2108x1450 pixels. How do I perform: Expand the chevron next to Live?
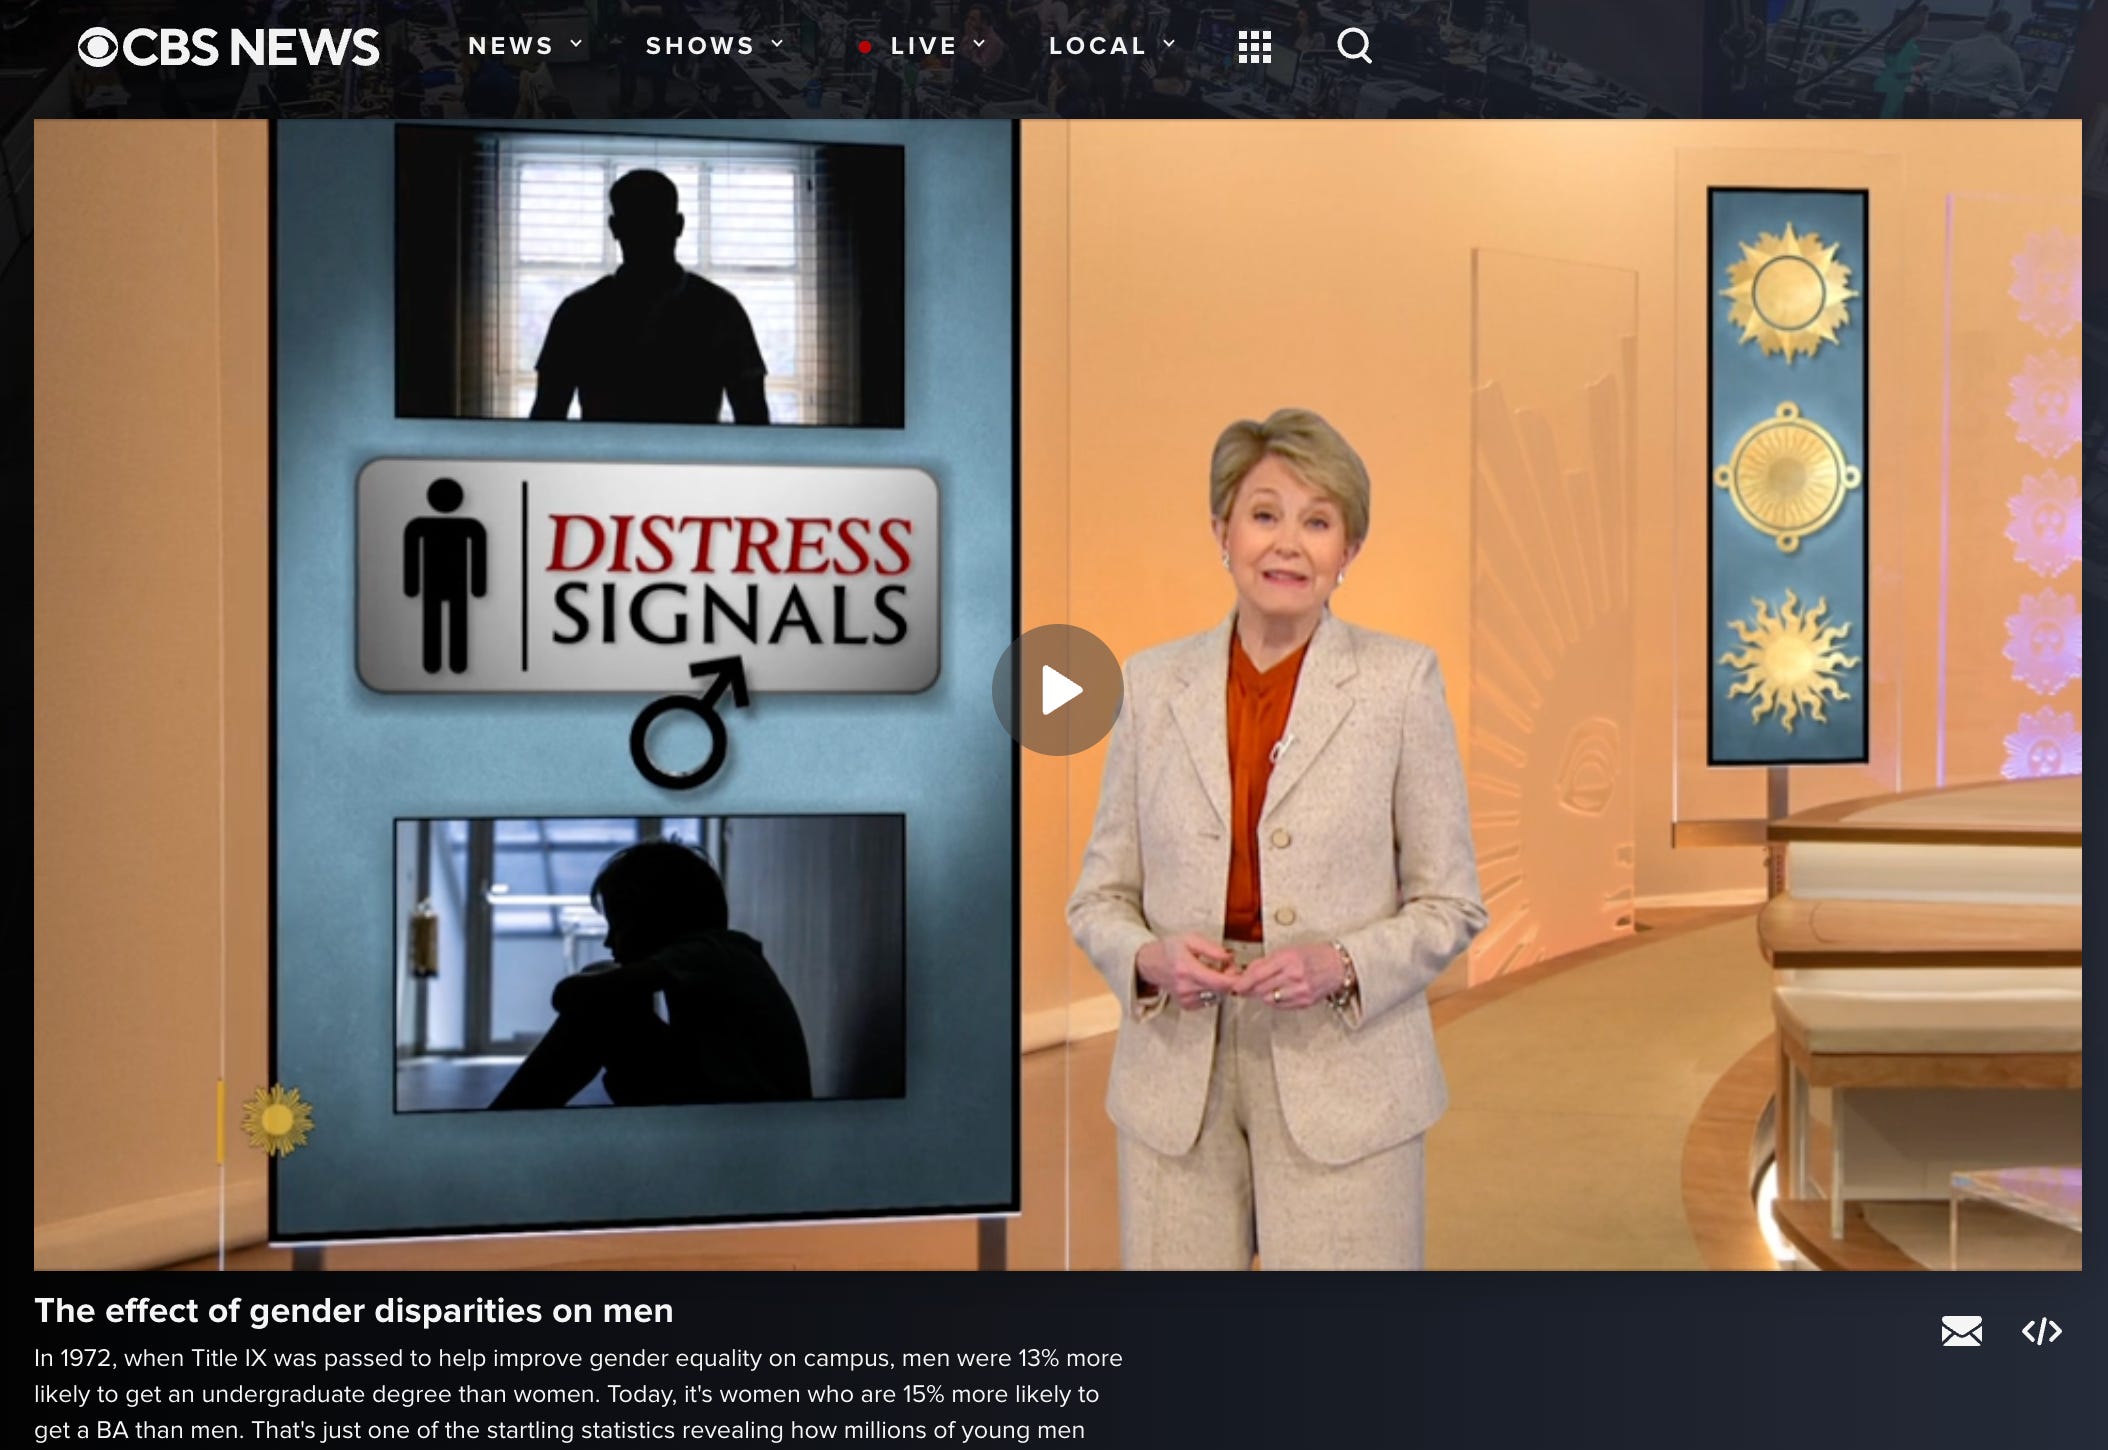tap(979, 44)
